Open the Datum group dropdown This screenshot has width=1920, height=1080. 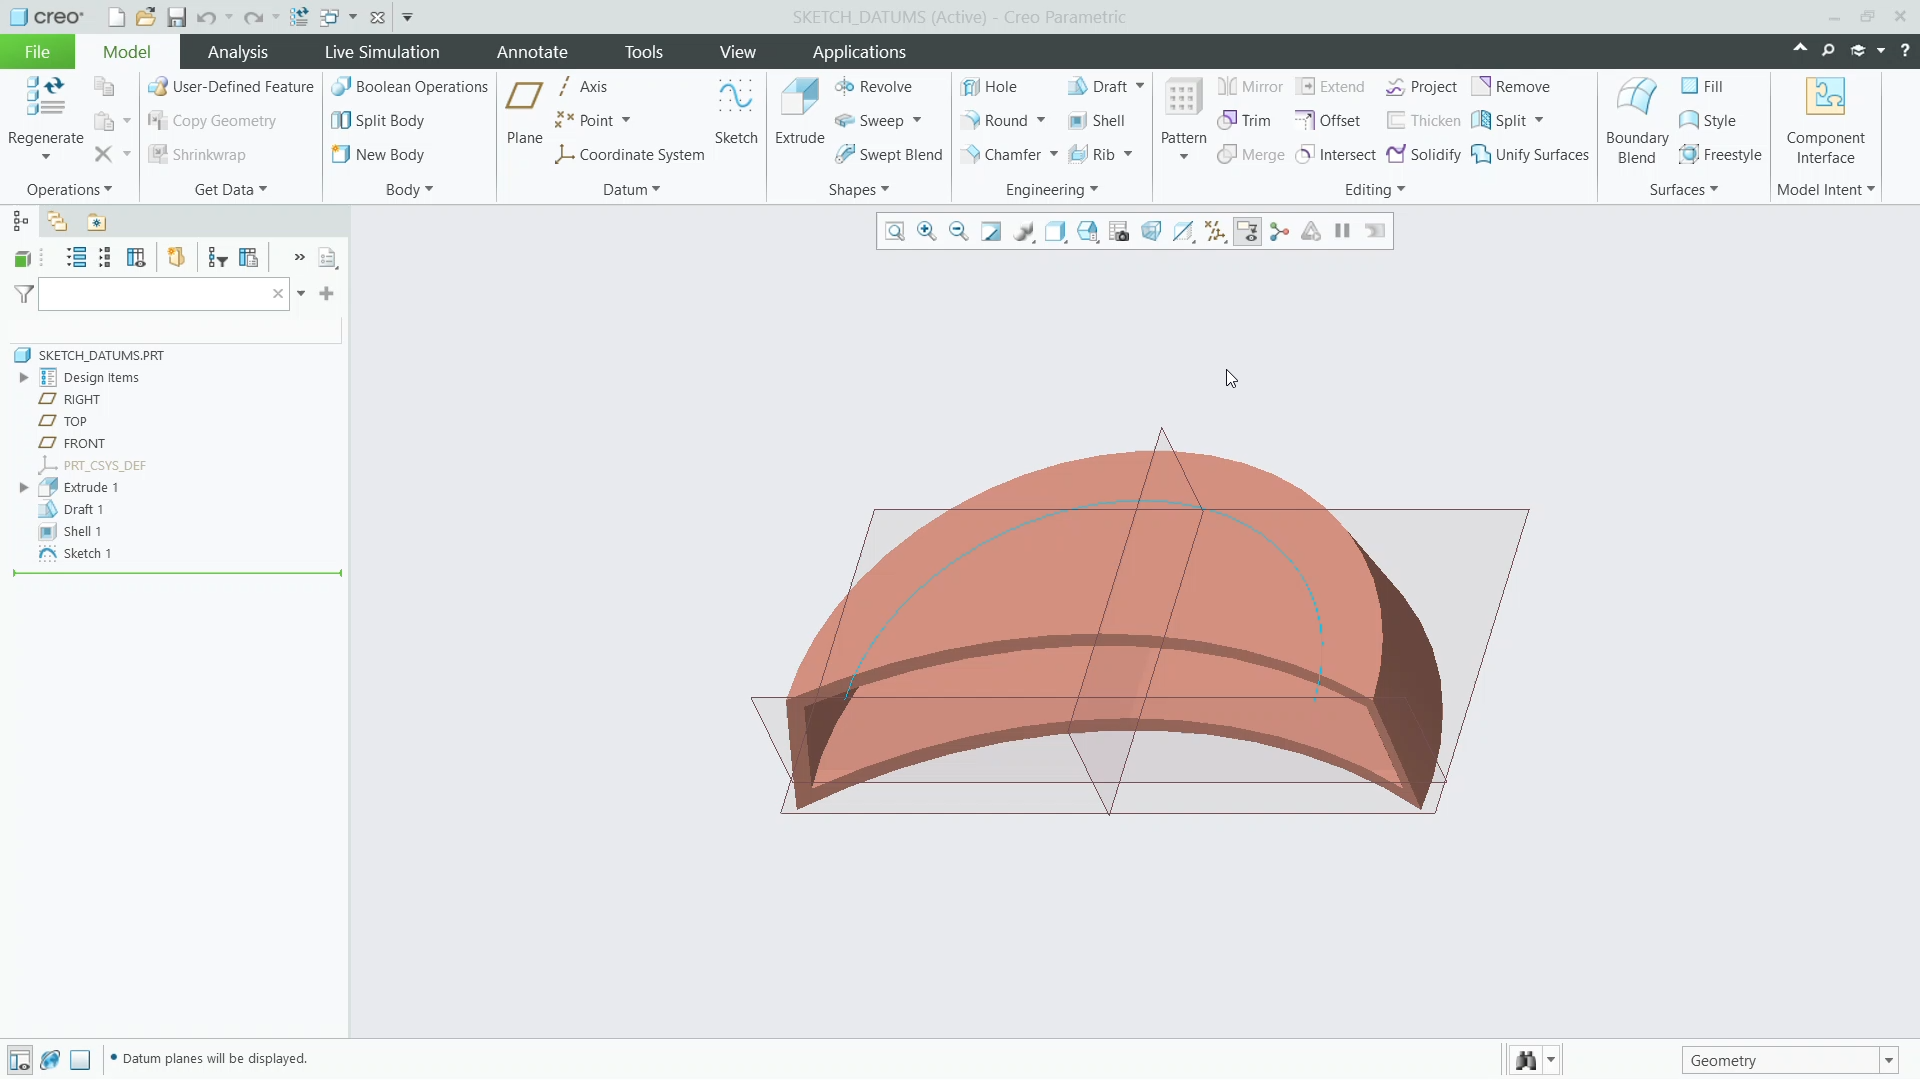coord(631,190)
